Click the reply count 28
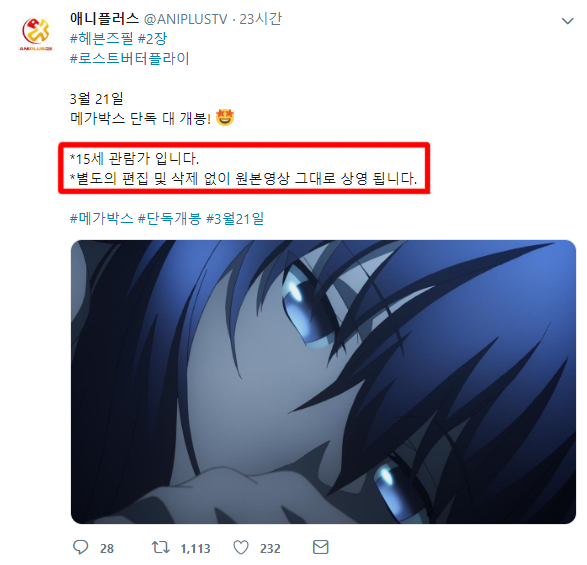 [107, 549]
